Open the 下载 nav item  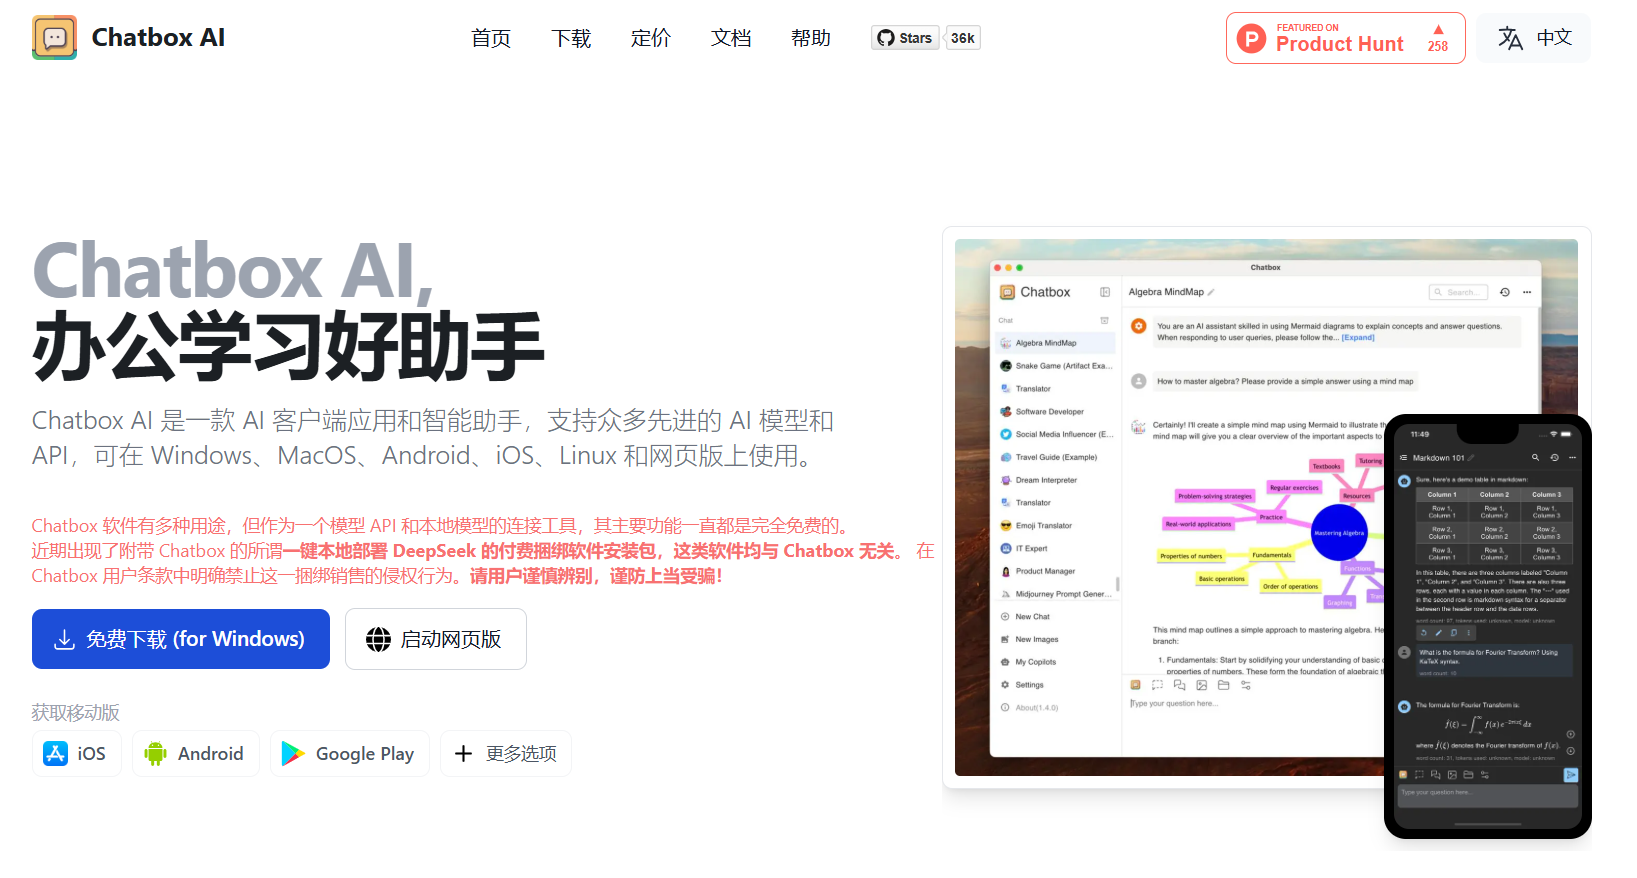pyautogui.click(x=571, y=38)
